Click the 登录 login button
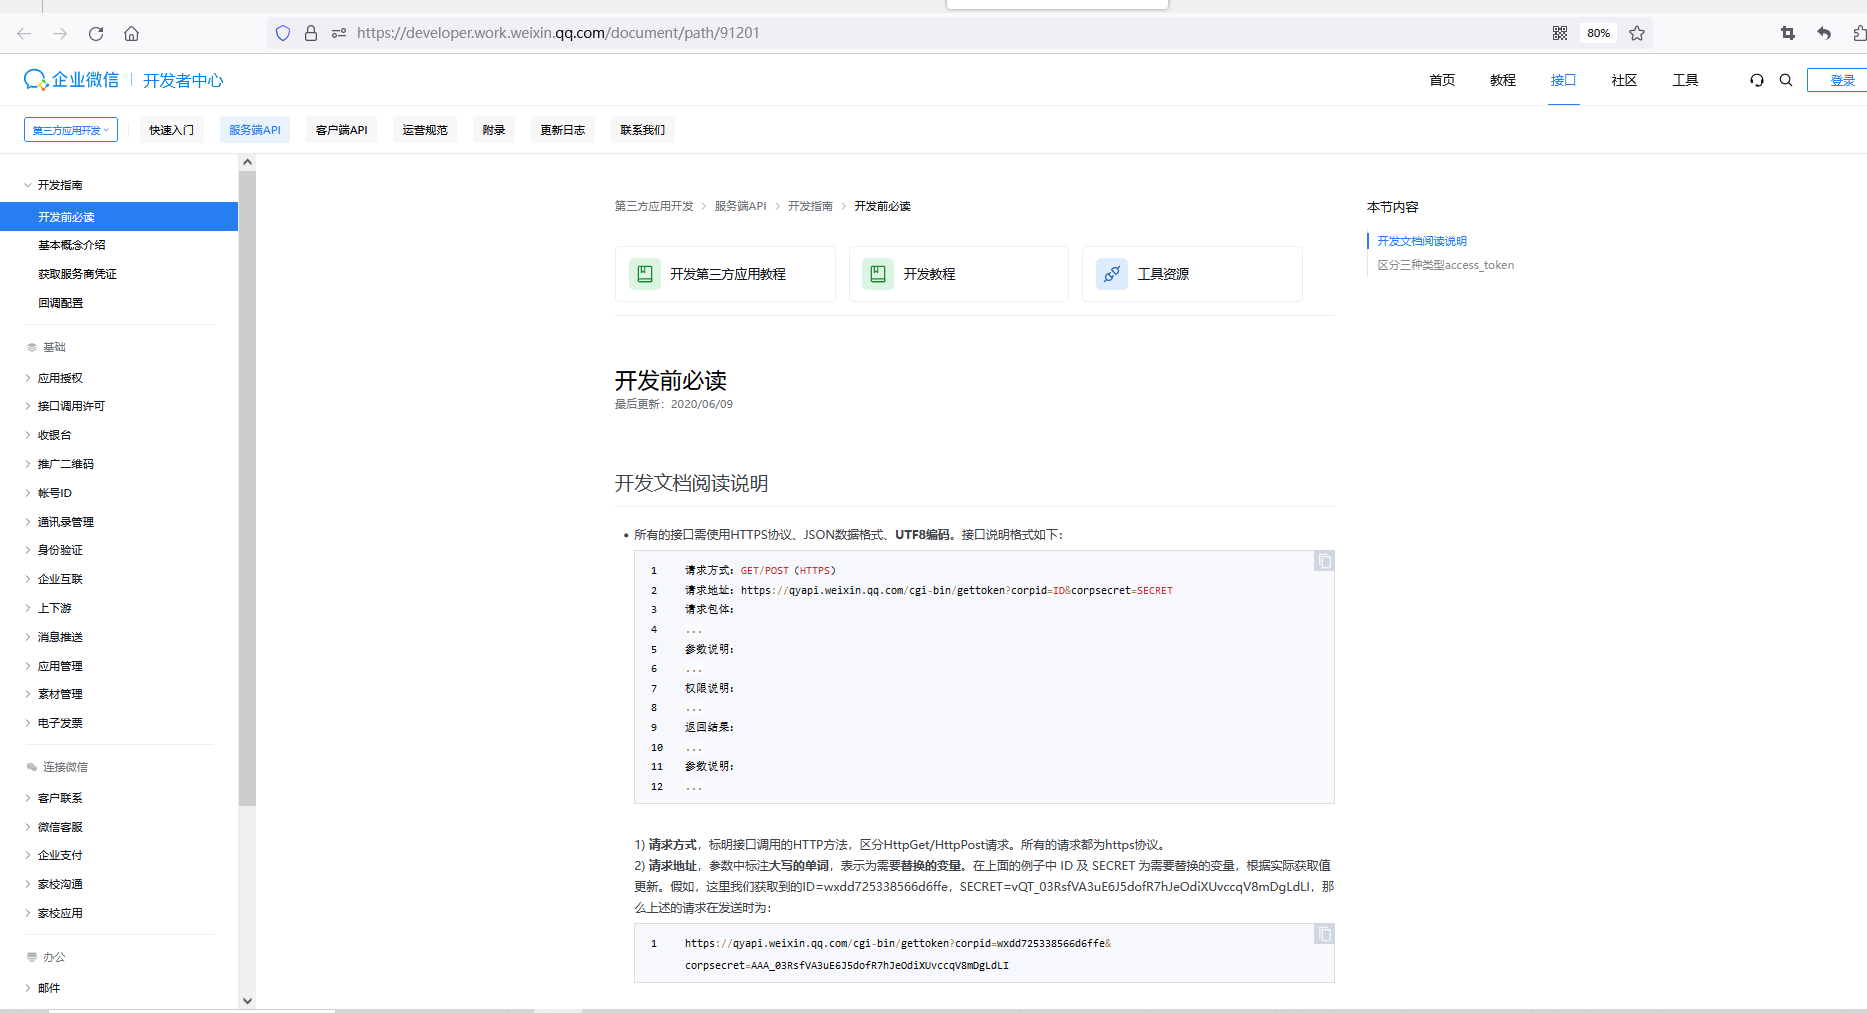This screenshot has height=1013, width=1867. (1838, 80)
